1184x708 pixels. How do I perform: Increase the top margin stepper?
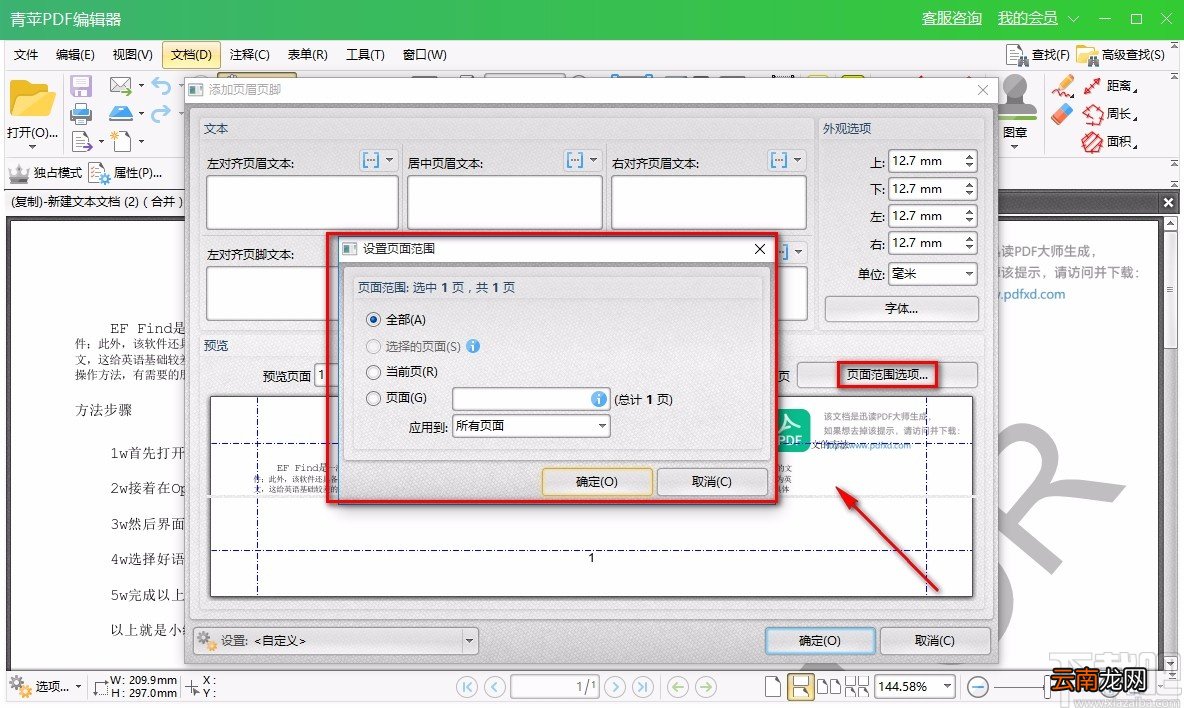[x=970, y=156]
